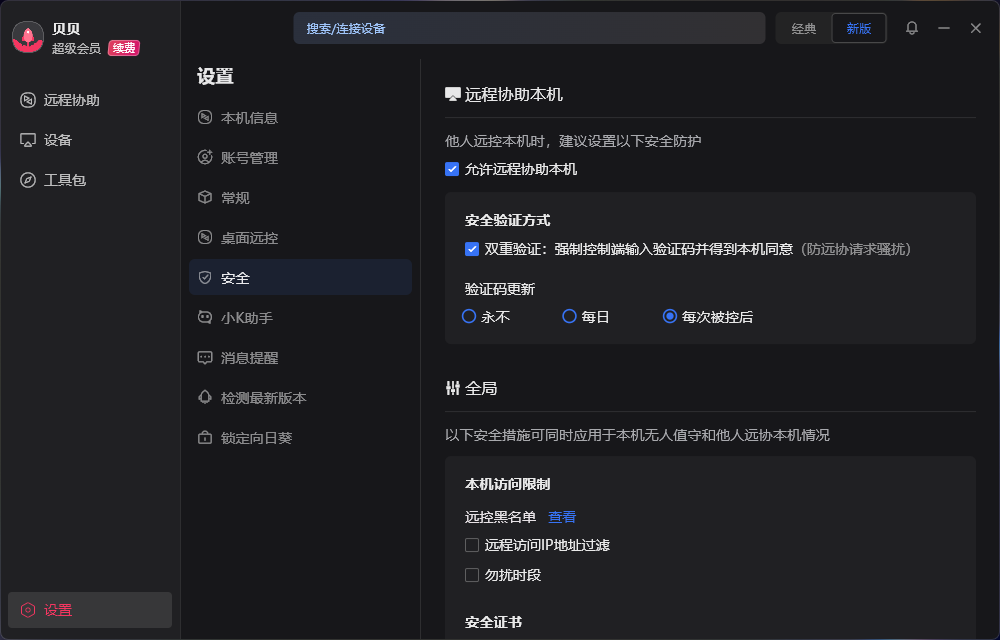The height and width of the screenshot is (640, 1000).
Task: Select 账号管理 settings category
Action: click(249, 158)
